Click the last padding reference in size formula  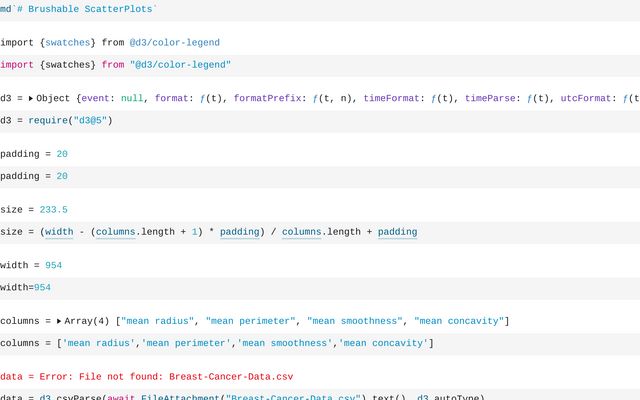[397, 232]
